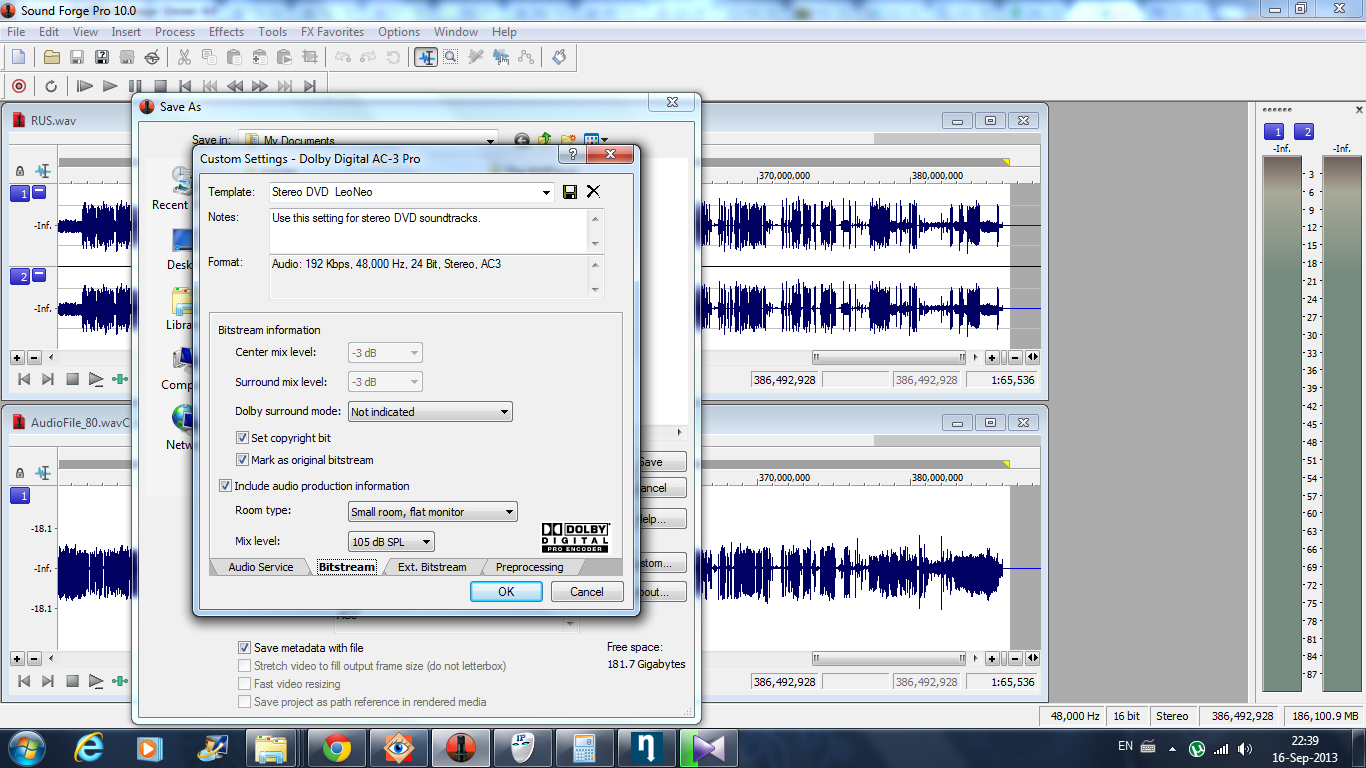Click Play All in the transport toolbar

(x=85, y=86)
